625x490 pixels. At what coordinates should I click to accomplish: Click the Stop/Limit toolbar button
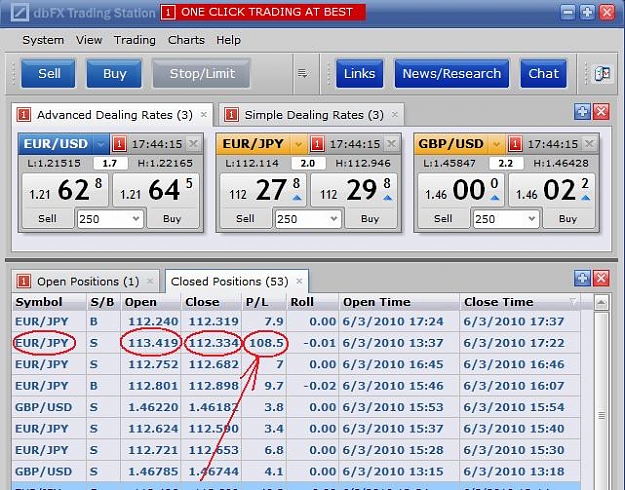coord(202,73)
